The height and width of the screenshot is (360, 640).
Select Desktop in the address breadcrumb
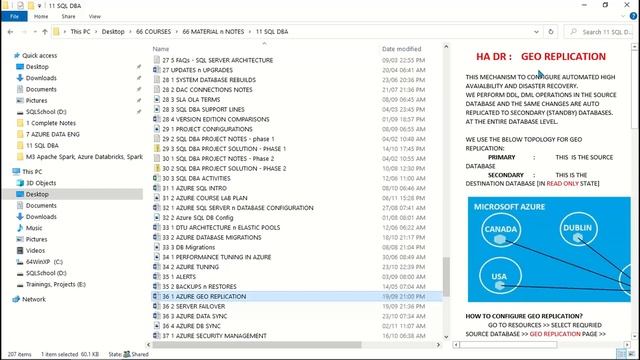coord(113,31)
